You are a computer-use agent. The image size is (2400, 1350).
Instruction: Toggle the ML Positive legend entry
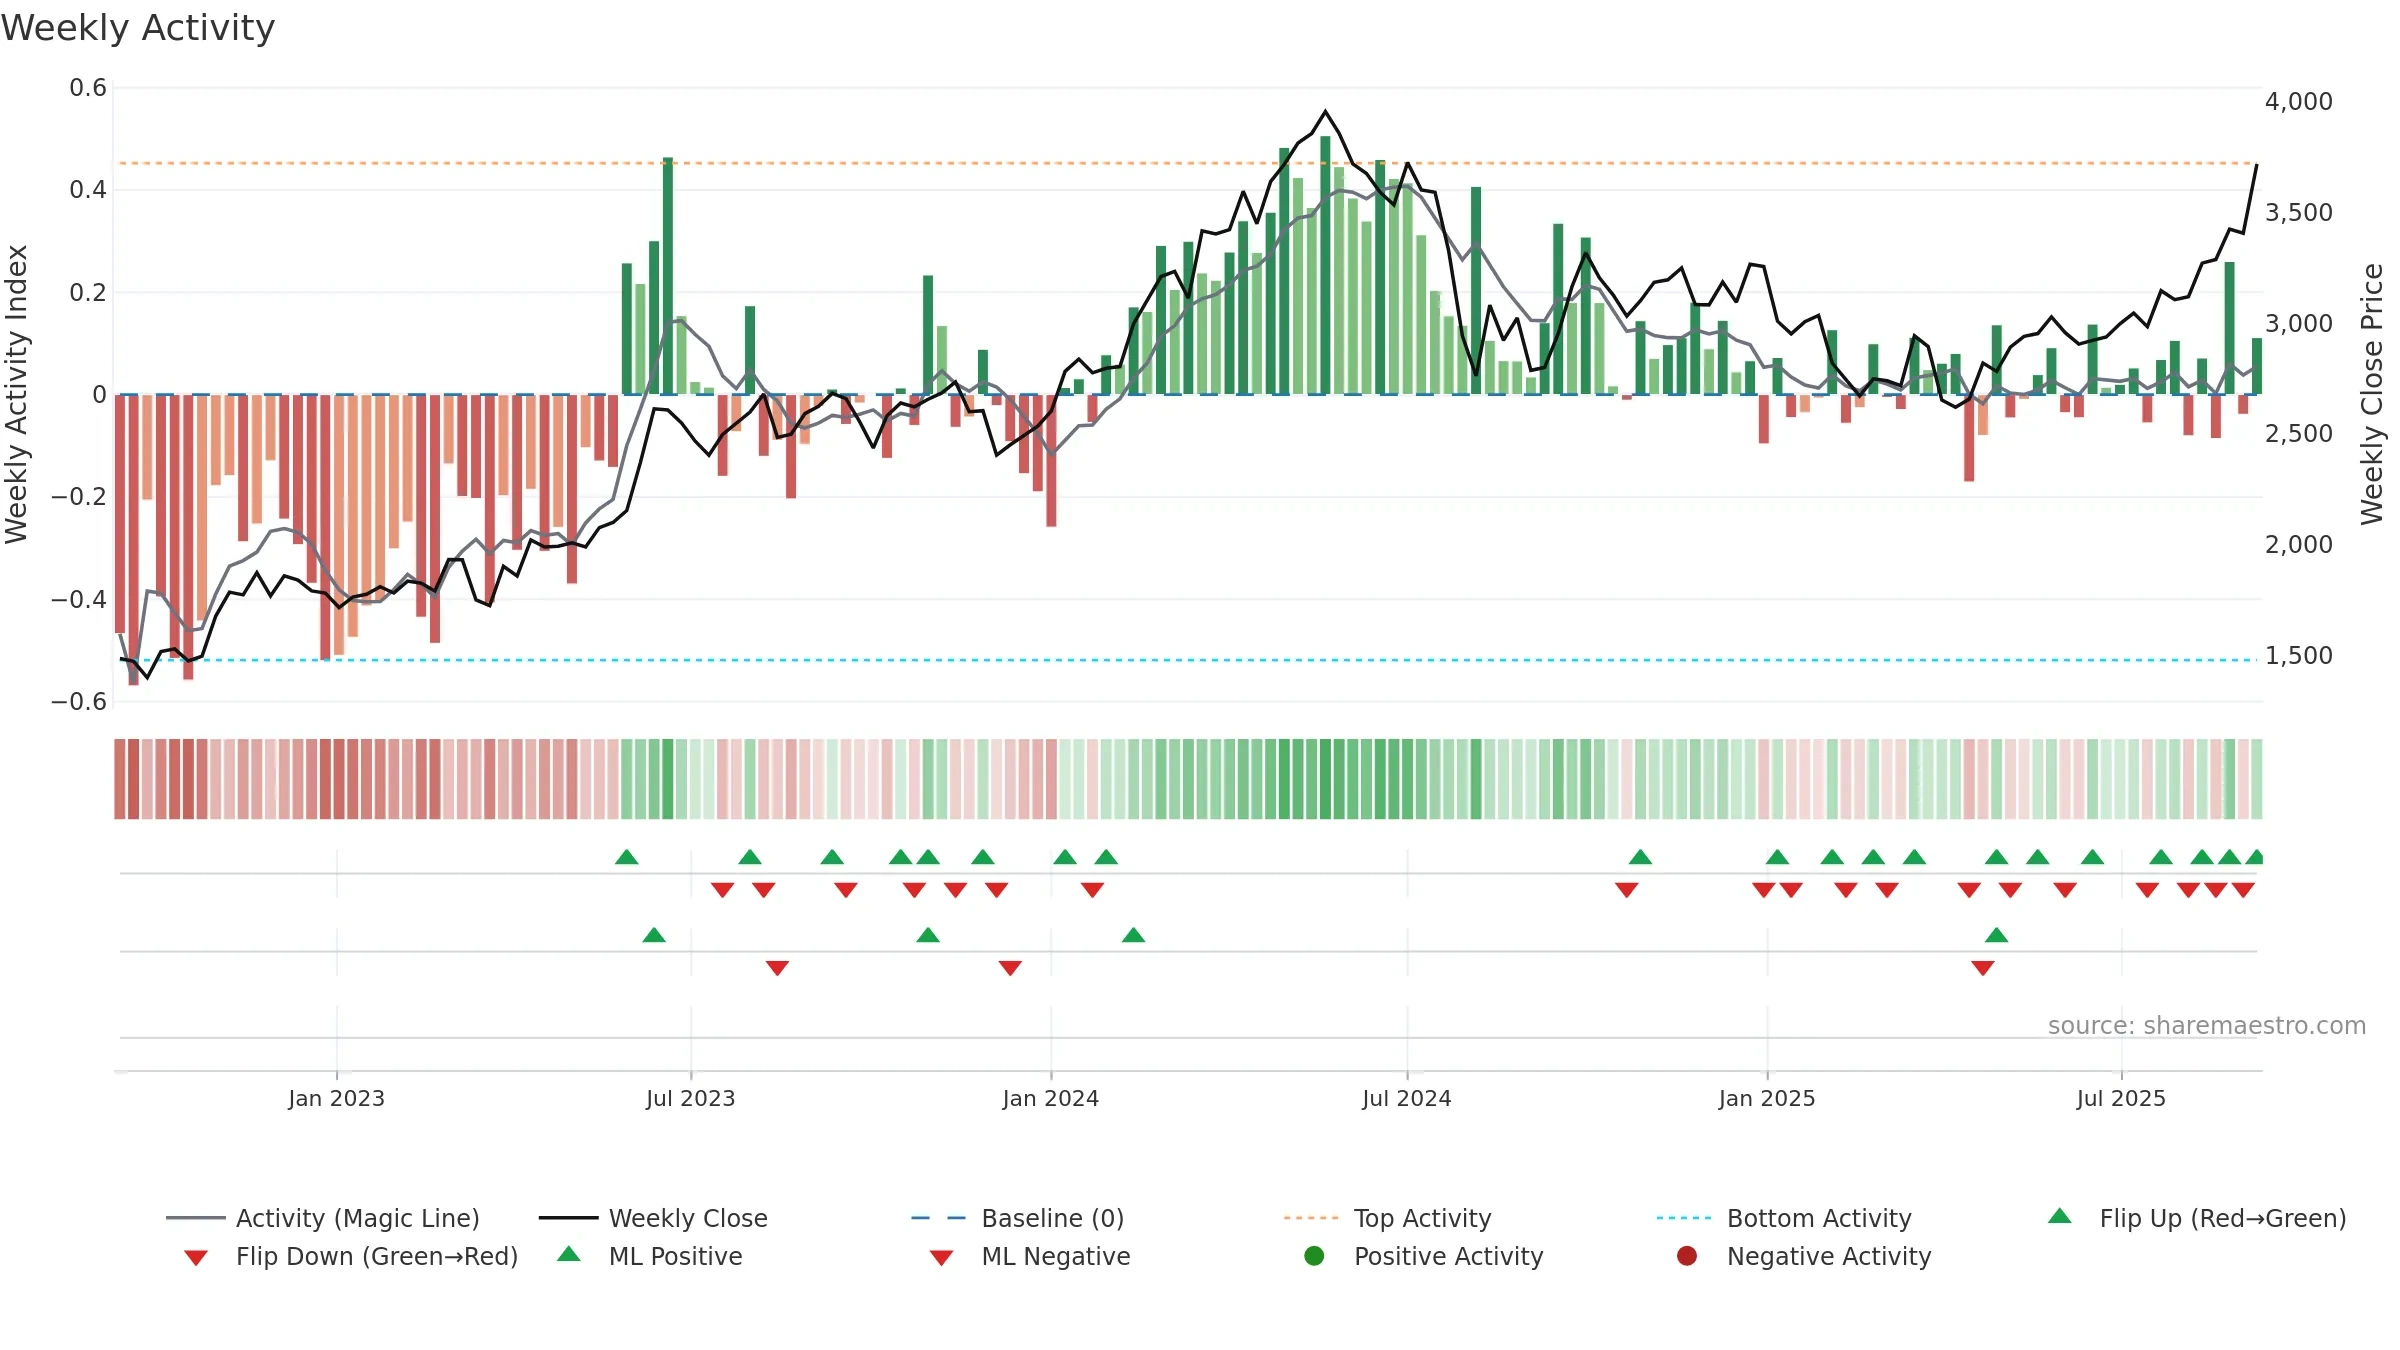click(x=650, y=1256)
